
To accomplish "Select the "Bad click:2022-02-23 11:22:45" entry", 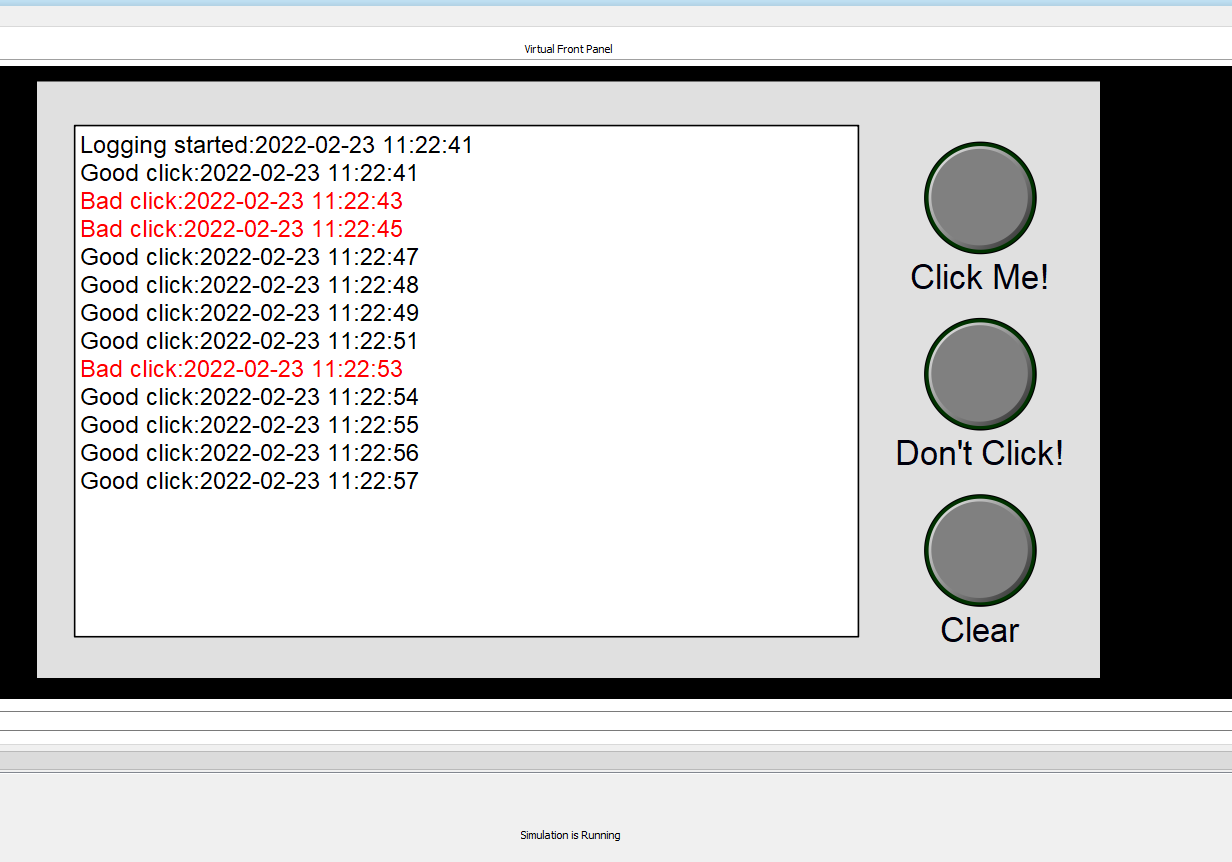I will coord(241,229).
